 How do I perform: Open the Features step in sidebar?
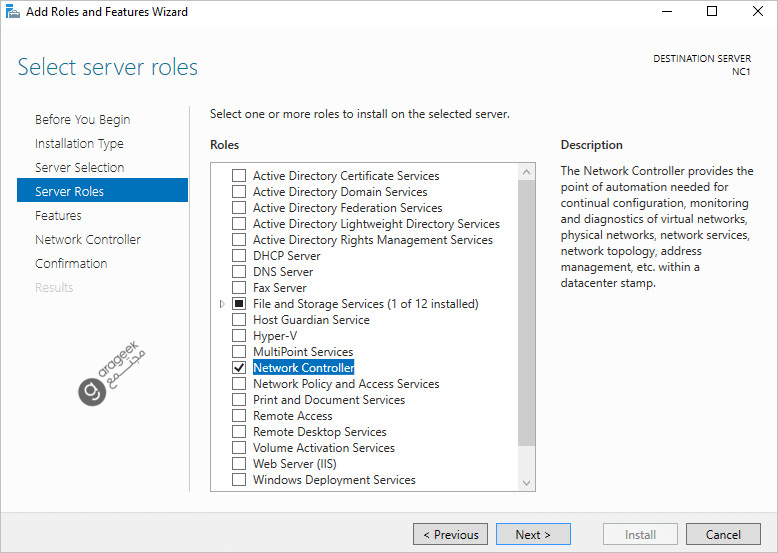tap(58, 216)
